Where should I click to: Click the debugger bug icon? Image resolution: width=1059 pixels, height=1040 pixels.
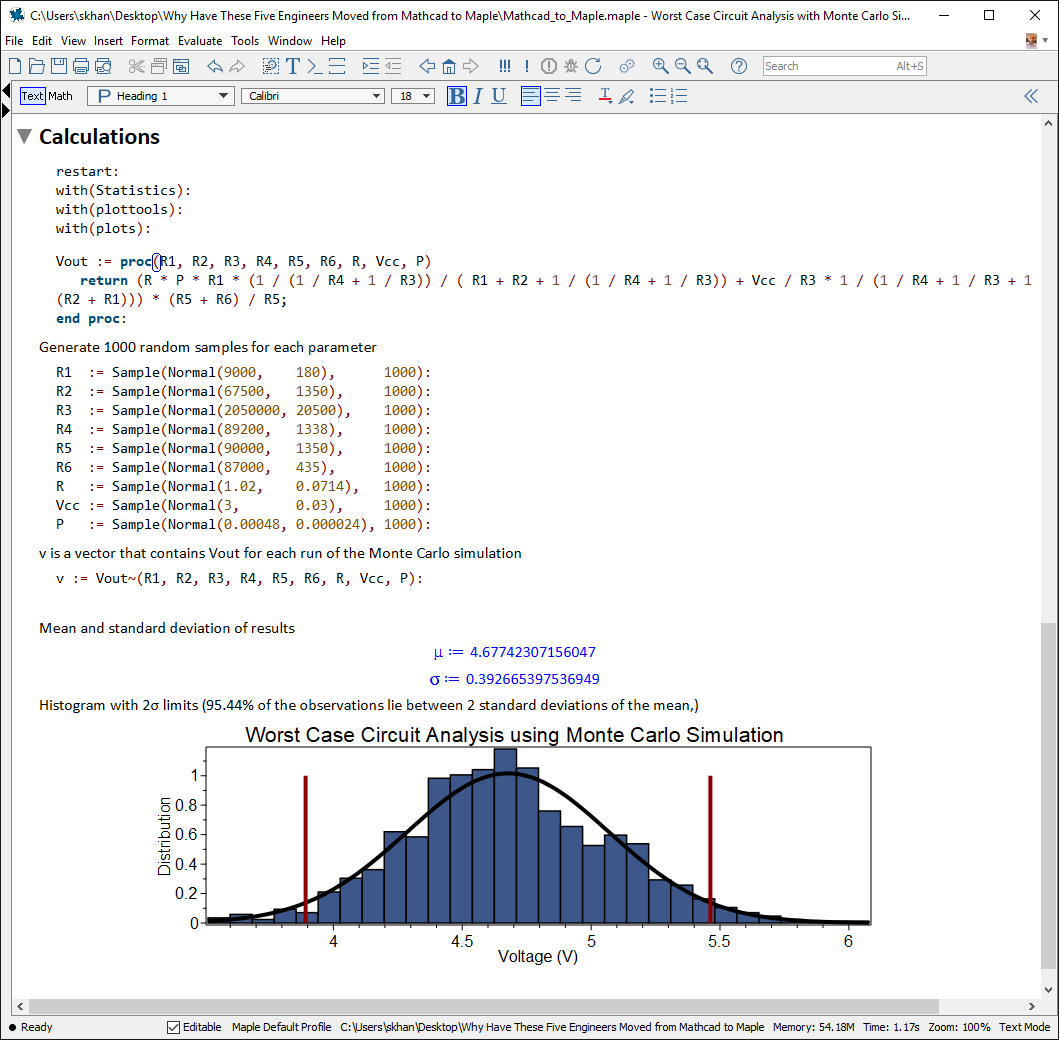coord(571,66)
